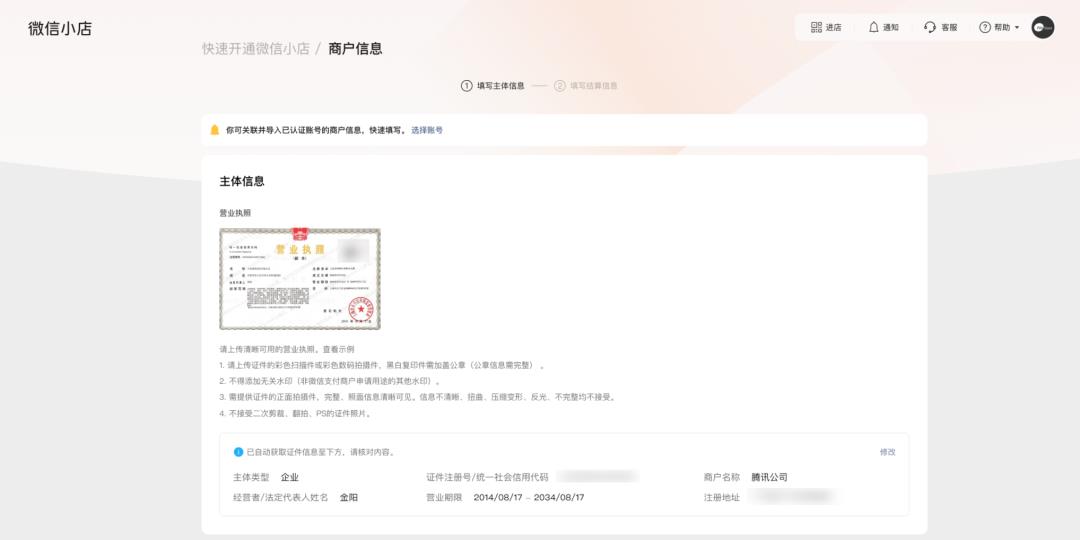Click the 客服 label text

pos(949,28)
